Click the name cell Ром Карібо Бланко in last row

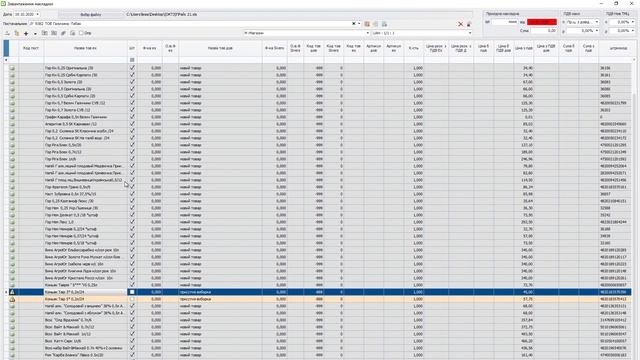pos(85,355)
